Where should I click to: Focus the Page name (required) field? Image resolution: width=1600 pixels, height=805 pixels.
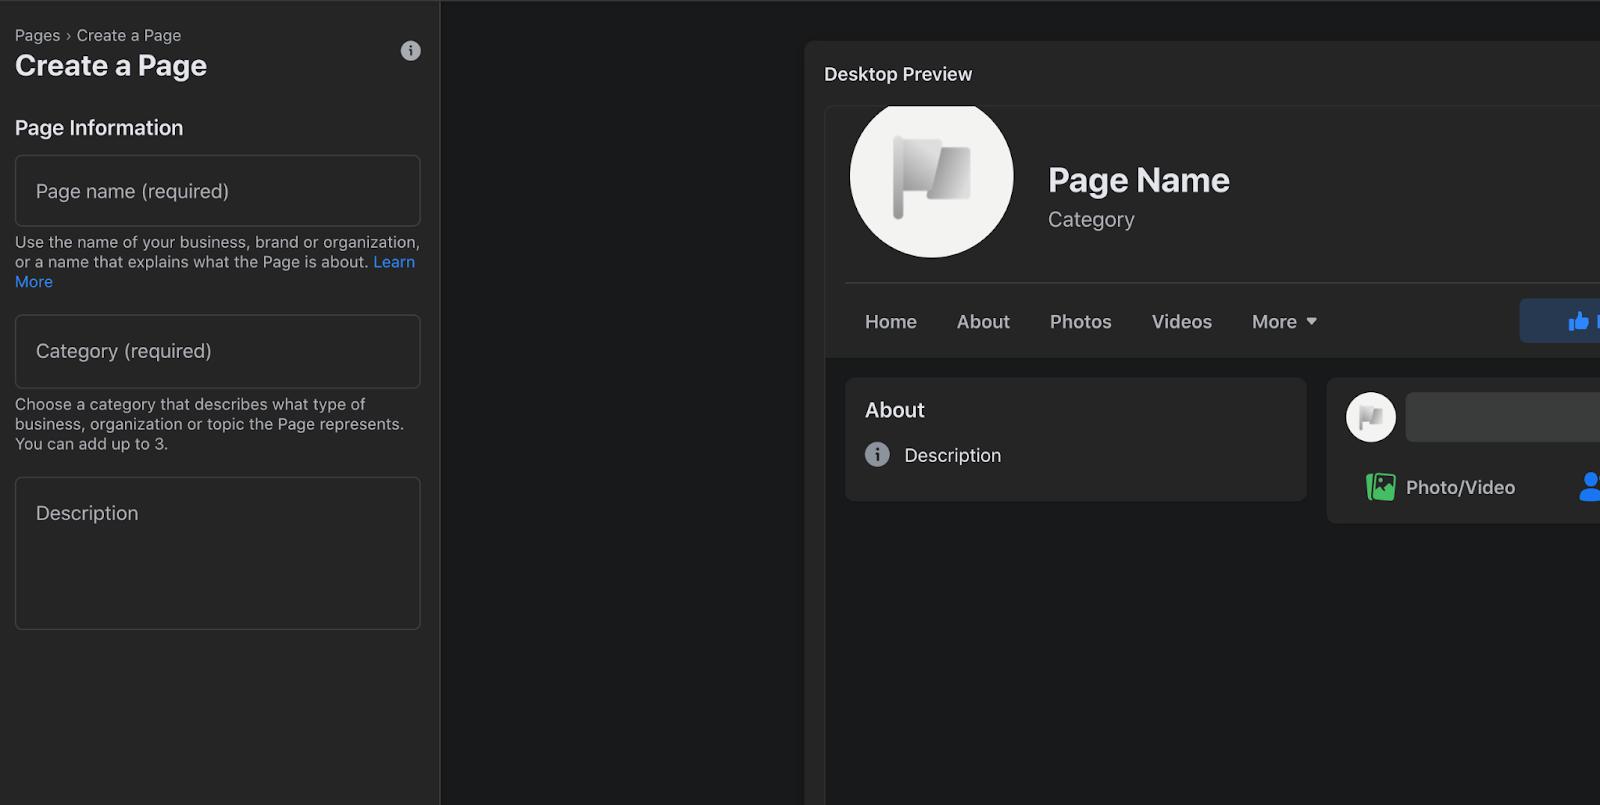[218, 190]
